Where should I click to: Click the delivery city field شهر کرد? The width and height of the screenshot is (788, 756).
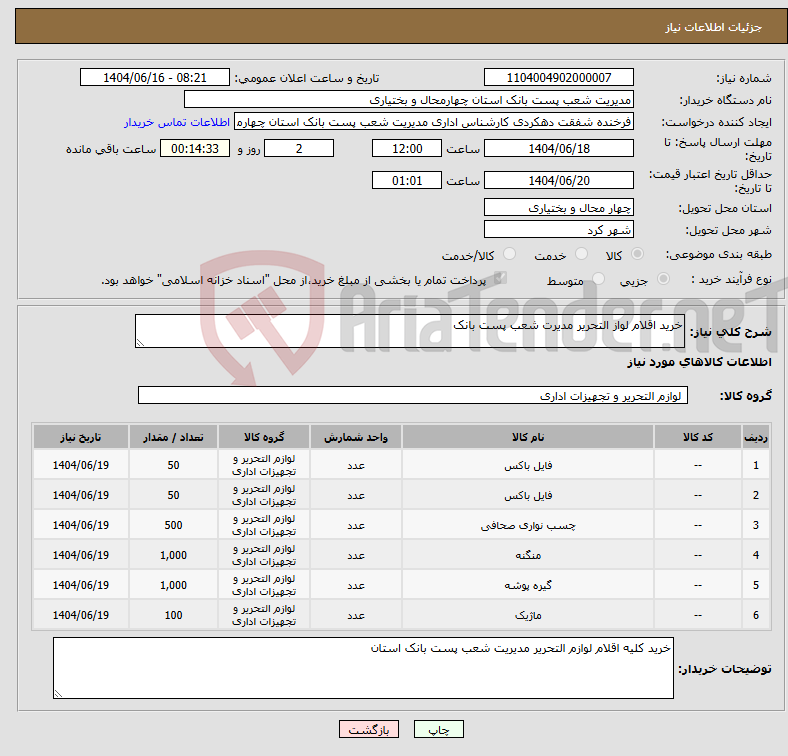point(558,230)
